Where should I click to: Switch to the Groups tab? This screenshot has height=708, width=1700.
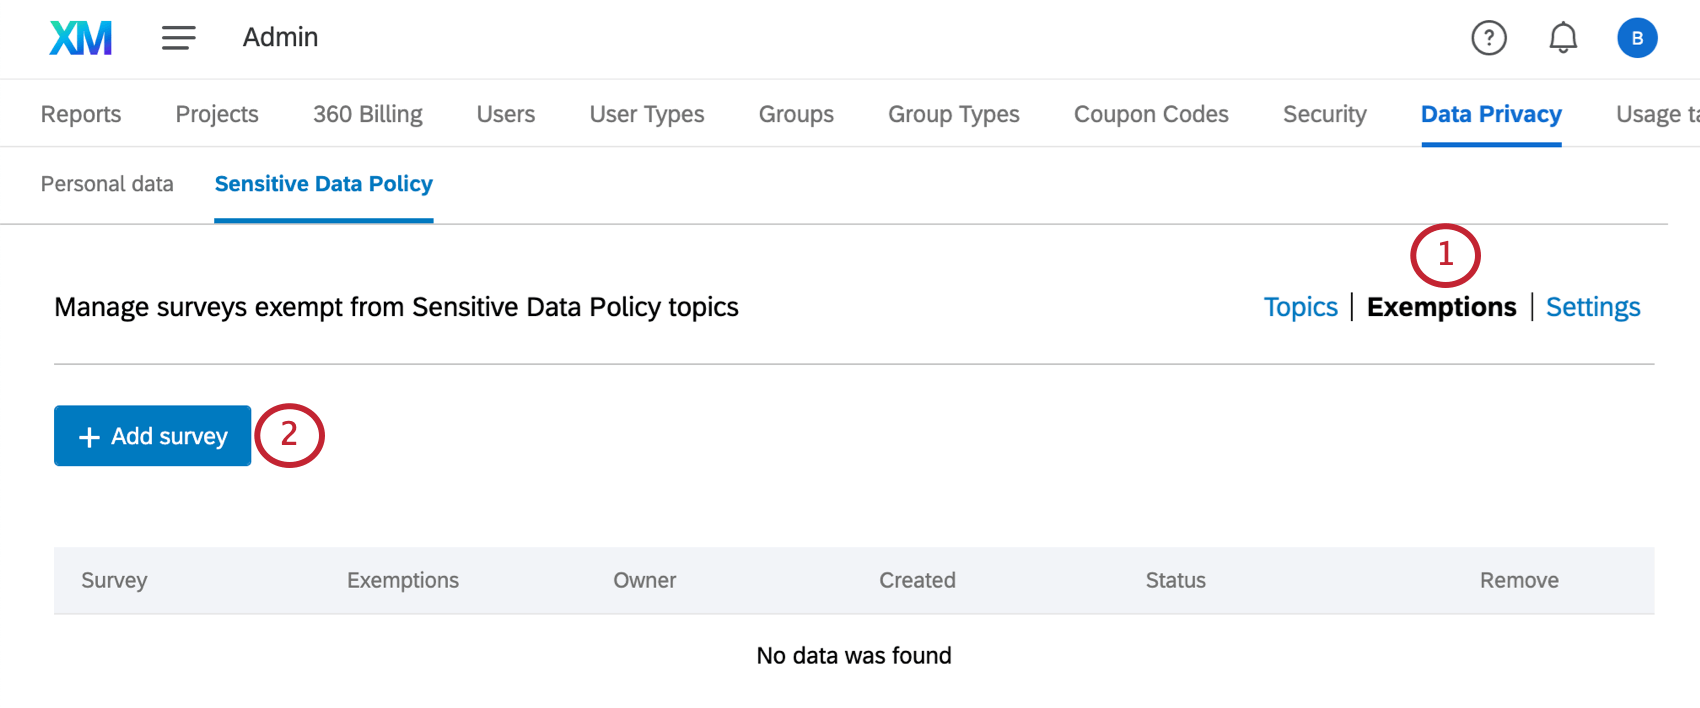tap(796, 114)
